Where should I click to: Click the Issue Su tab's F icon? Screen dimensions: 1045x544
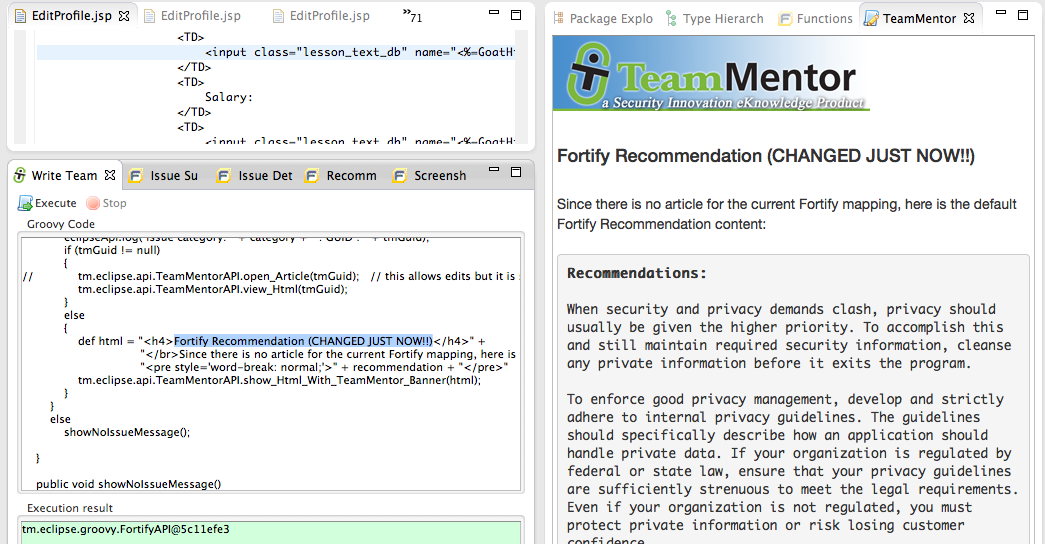[136, 176]
